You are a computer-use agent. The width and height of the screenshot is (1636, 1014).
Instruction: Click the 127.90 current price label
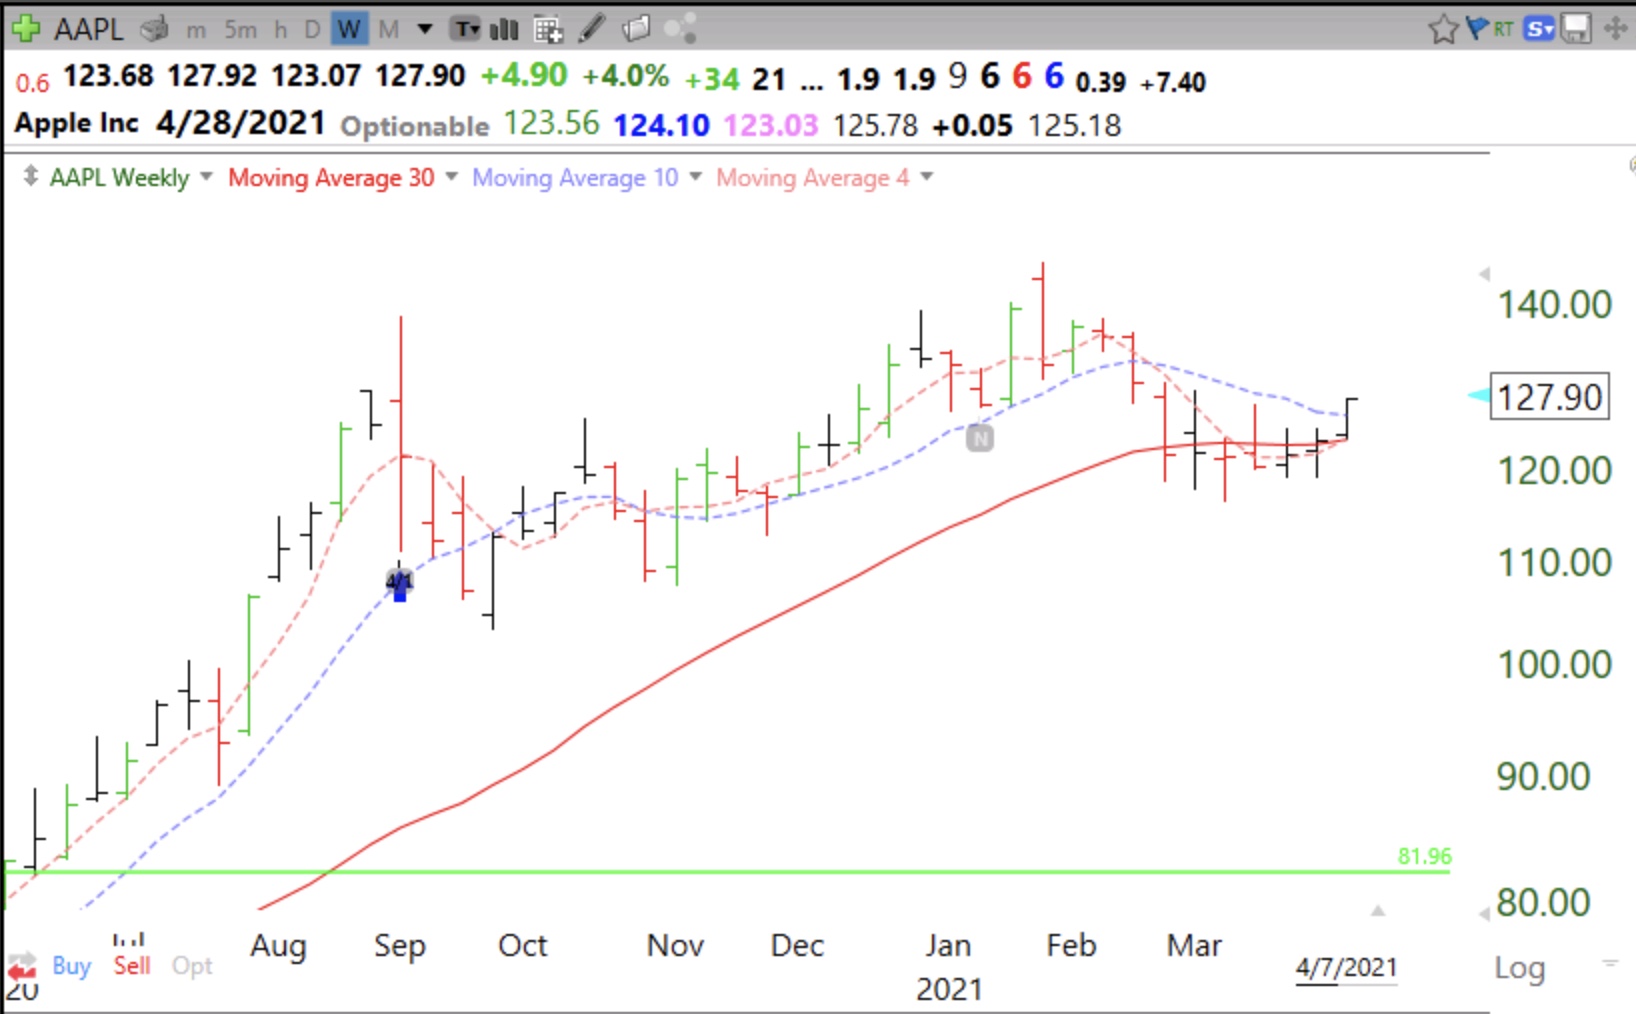click(1550, 397)
